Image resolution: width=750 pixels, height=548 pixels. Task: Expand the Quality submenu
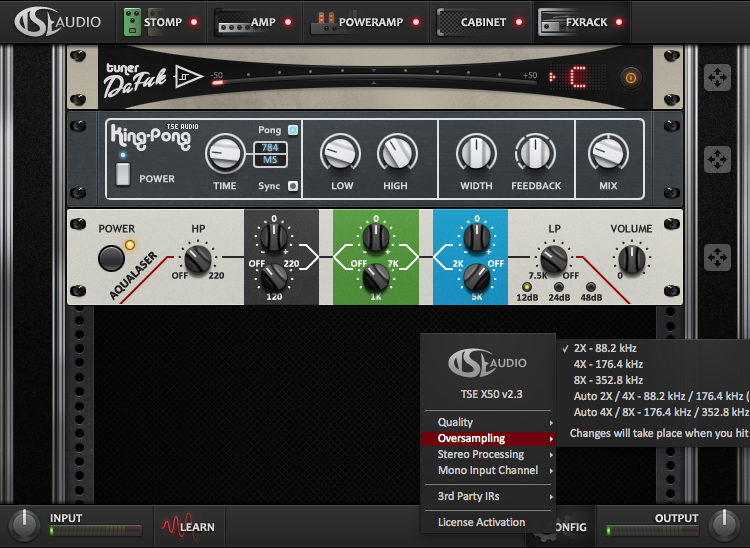tap(488, 422)
